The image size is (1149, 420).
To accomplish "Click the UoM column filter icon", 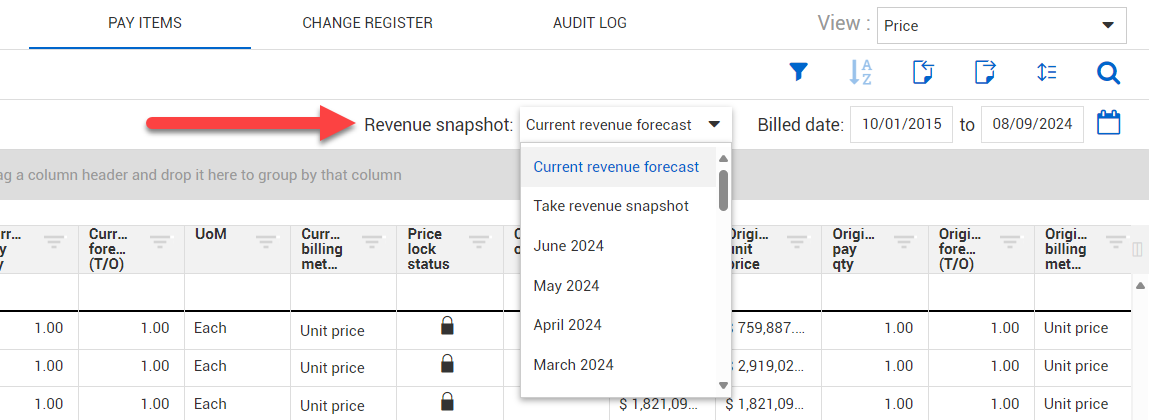I will [265, 241].
